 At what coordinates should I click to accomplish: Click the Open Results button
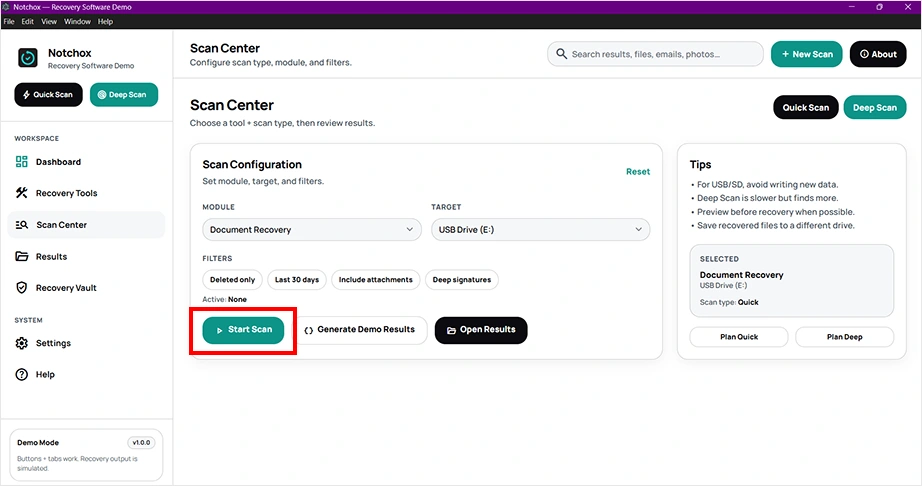tap(481, 330)
